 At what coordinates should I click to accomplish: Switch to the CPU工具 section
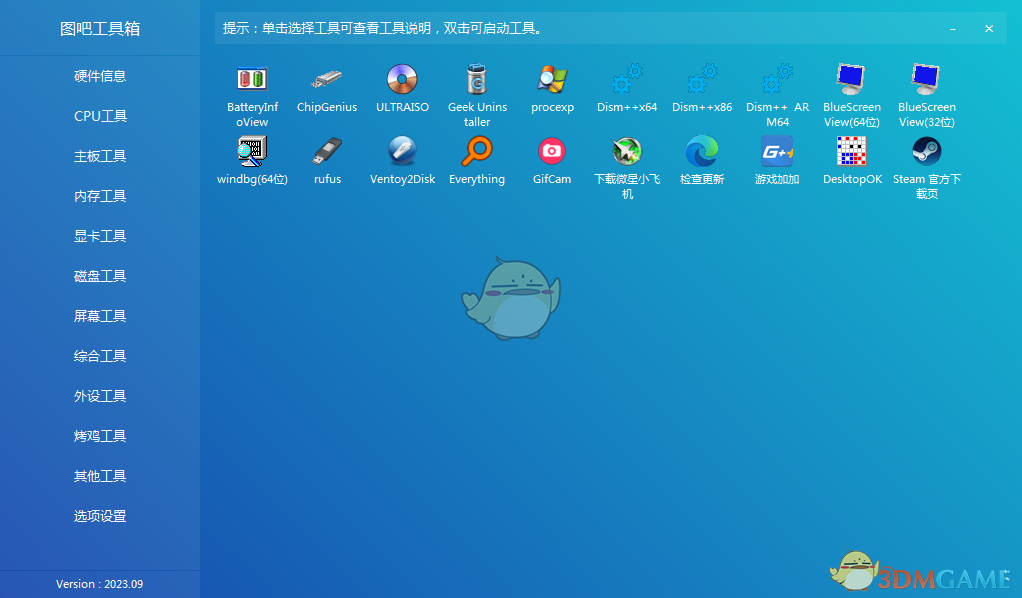(100, 116)
